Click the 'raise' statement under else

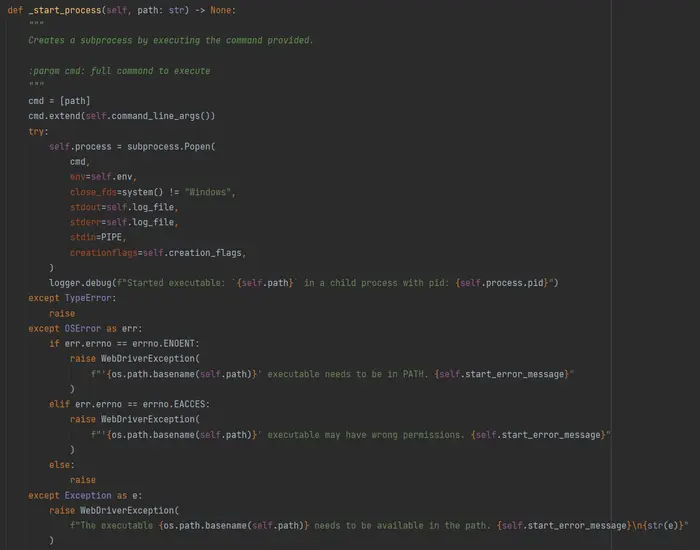pos(83,480)
